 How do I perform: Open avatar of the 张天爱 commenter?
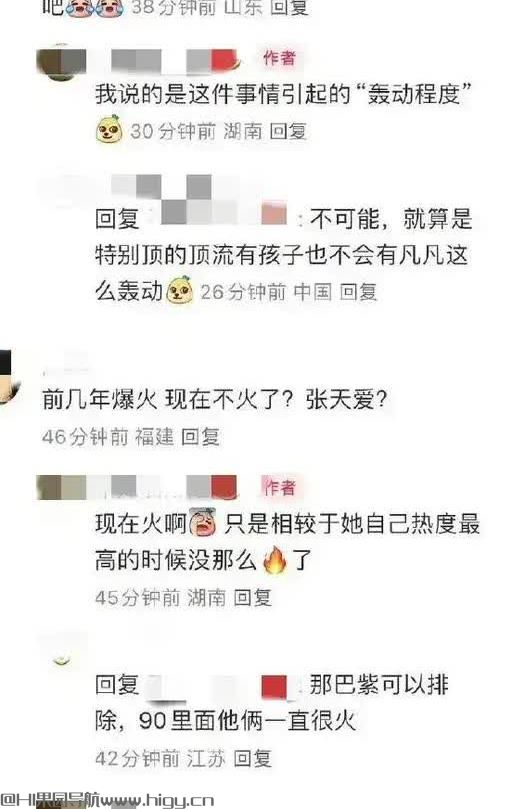coord(9,378)
